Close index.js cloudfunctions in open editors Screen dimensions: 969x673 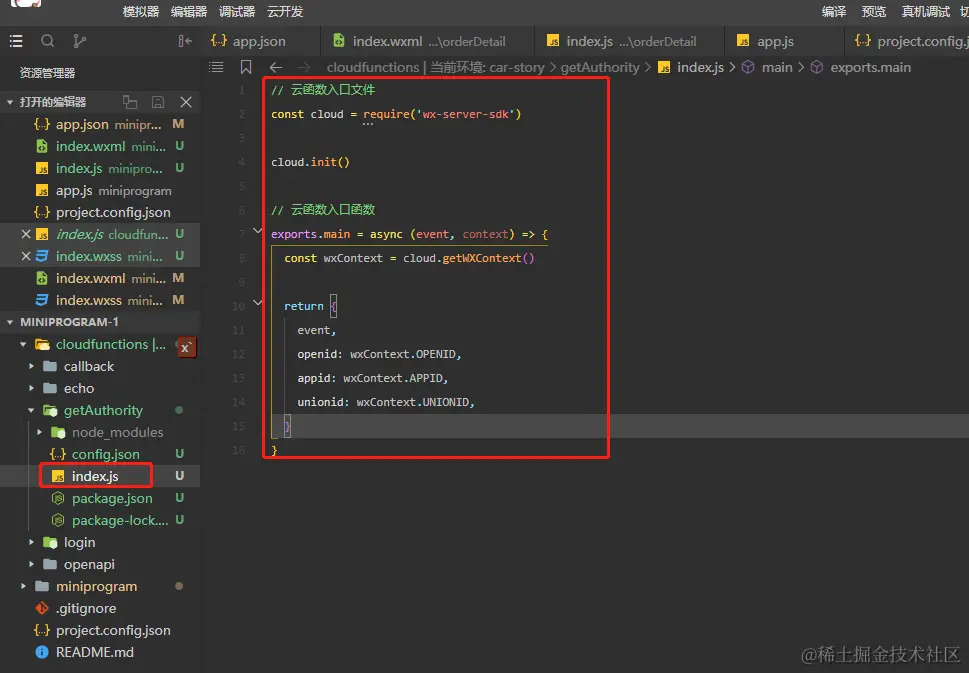[26, 234]
